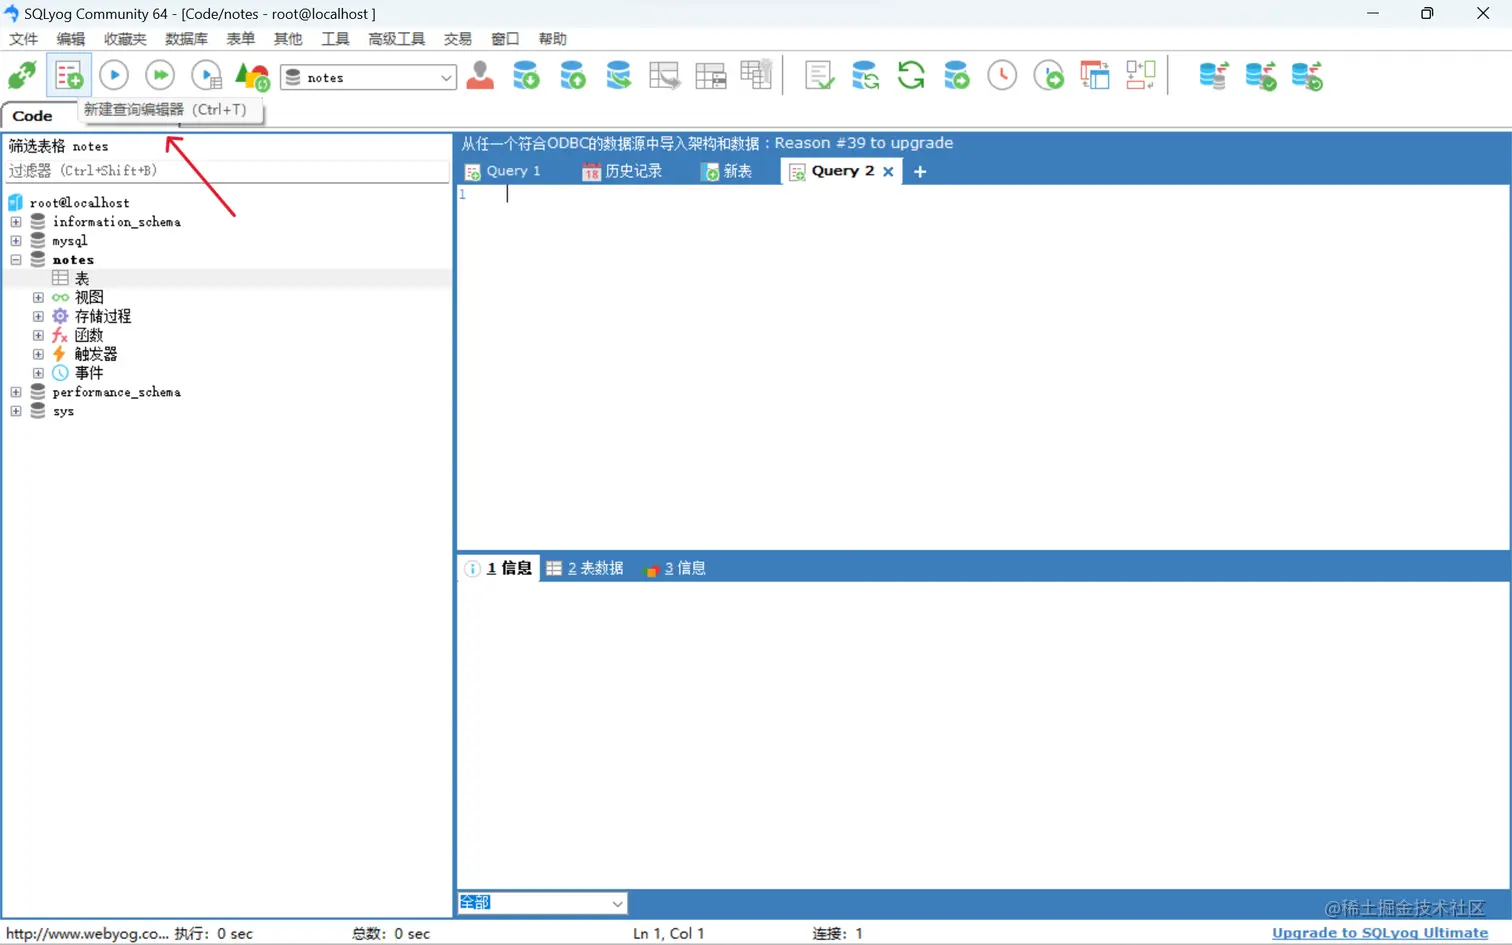Screen dimensions: 1512x945
Task: Click database icon with green up arrow
Action: point(572,76)
